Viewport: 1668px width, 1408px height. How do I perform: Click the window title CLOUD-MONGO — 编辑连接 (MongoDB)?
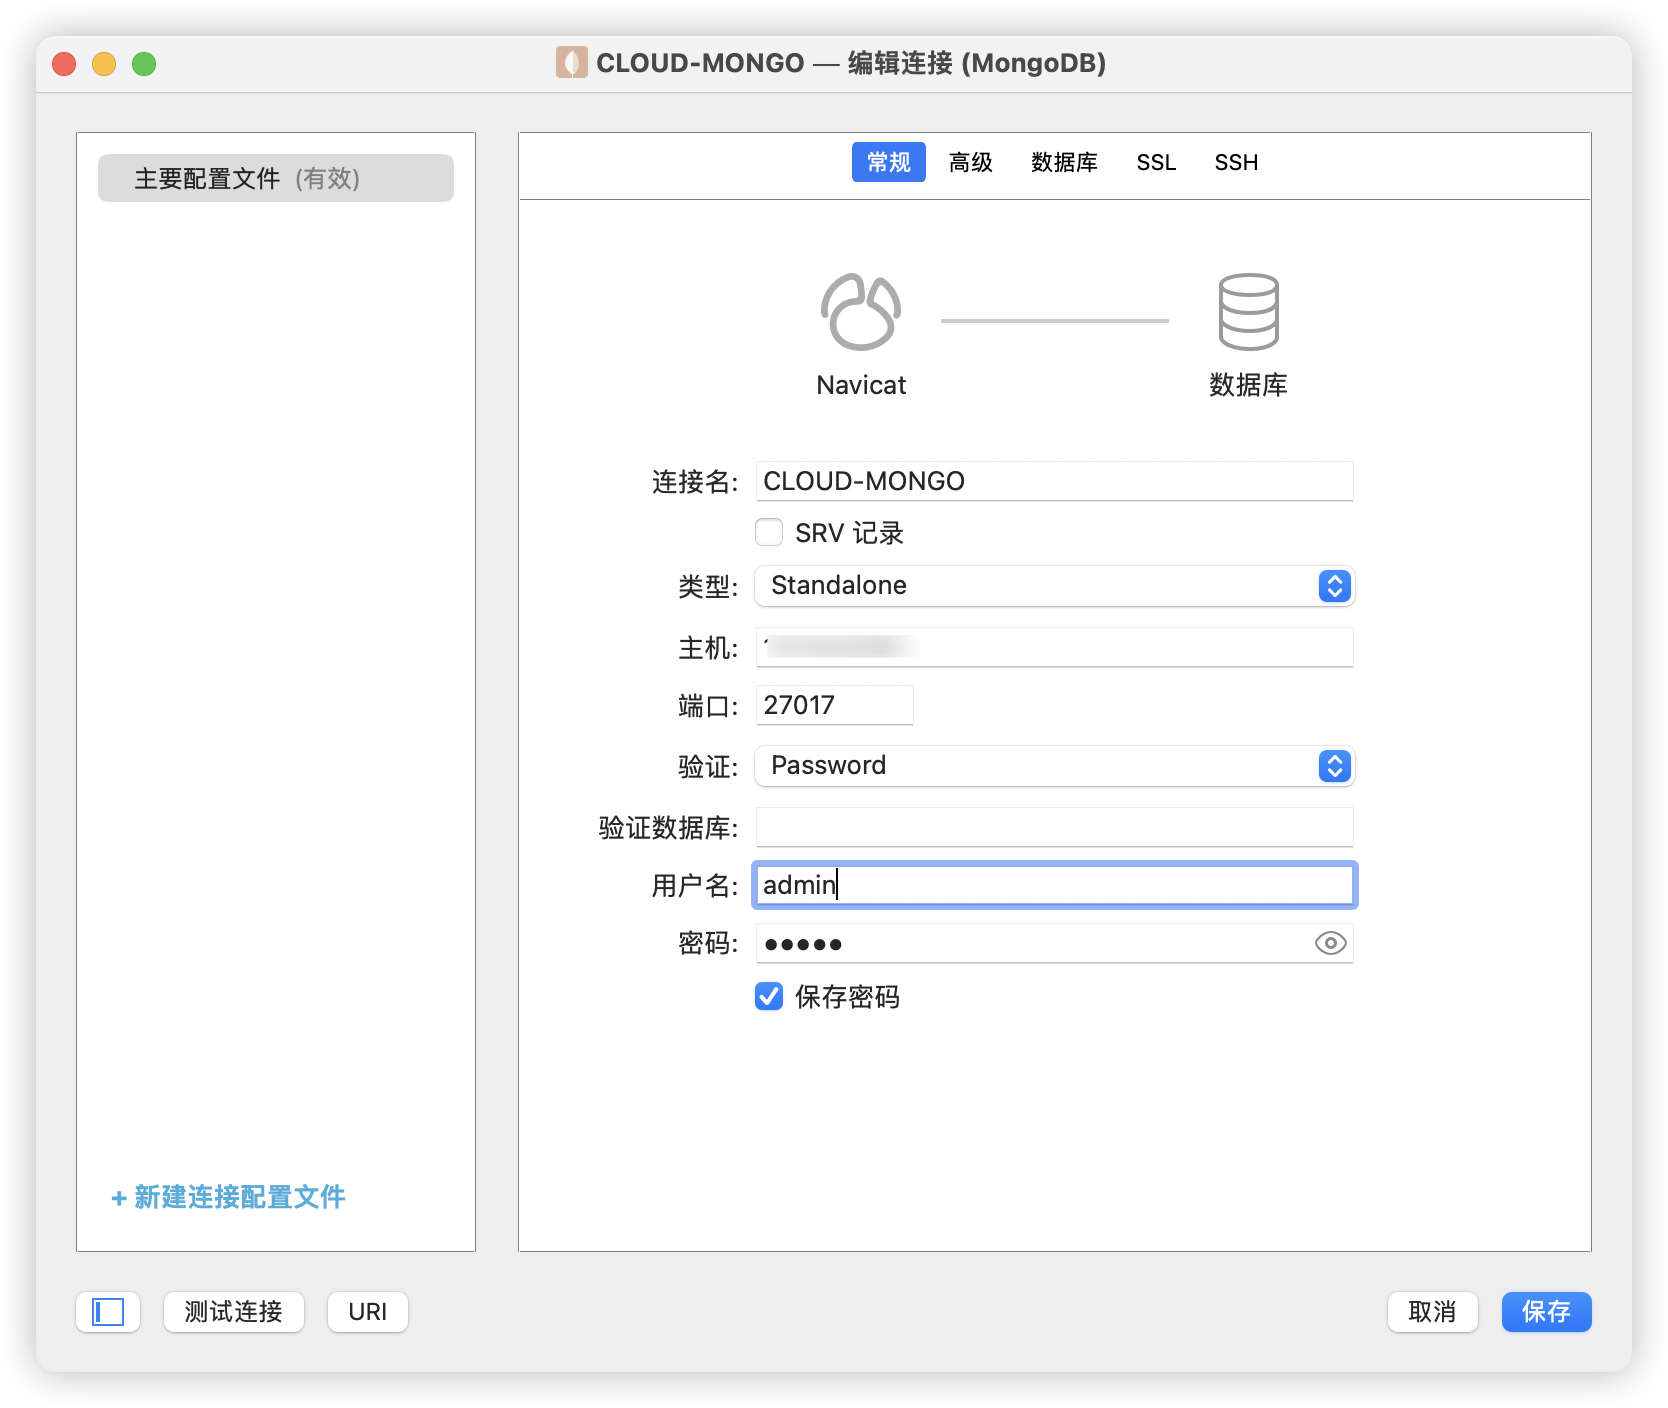coord(851,63)
